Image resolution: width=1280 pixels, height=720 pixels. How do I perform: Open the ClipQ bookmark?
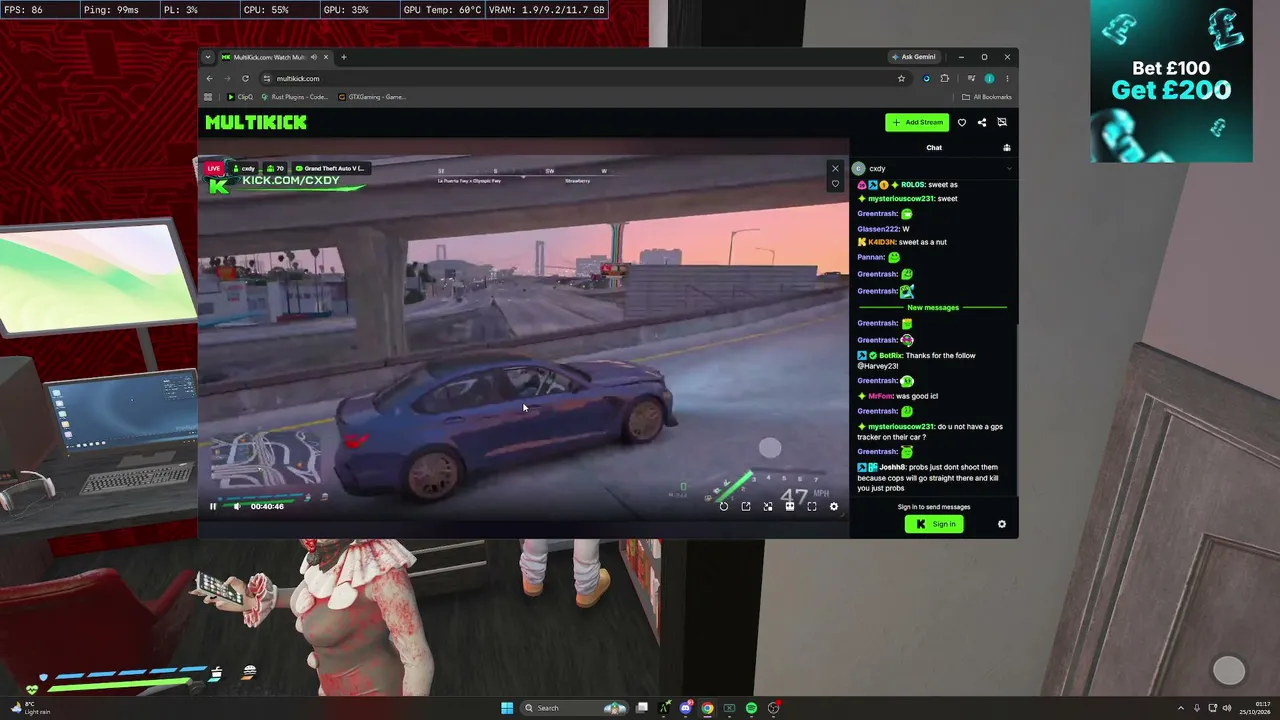point(240,97)
